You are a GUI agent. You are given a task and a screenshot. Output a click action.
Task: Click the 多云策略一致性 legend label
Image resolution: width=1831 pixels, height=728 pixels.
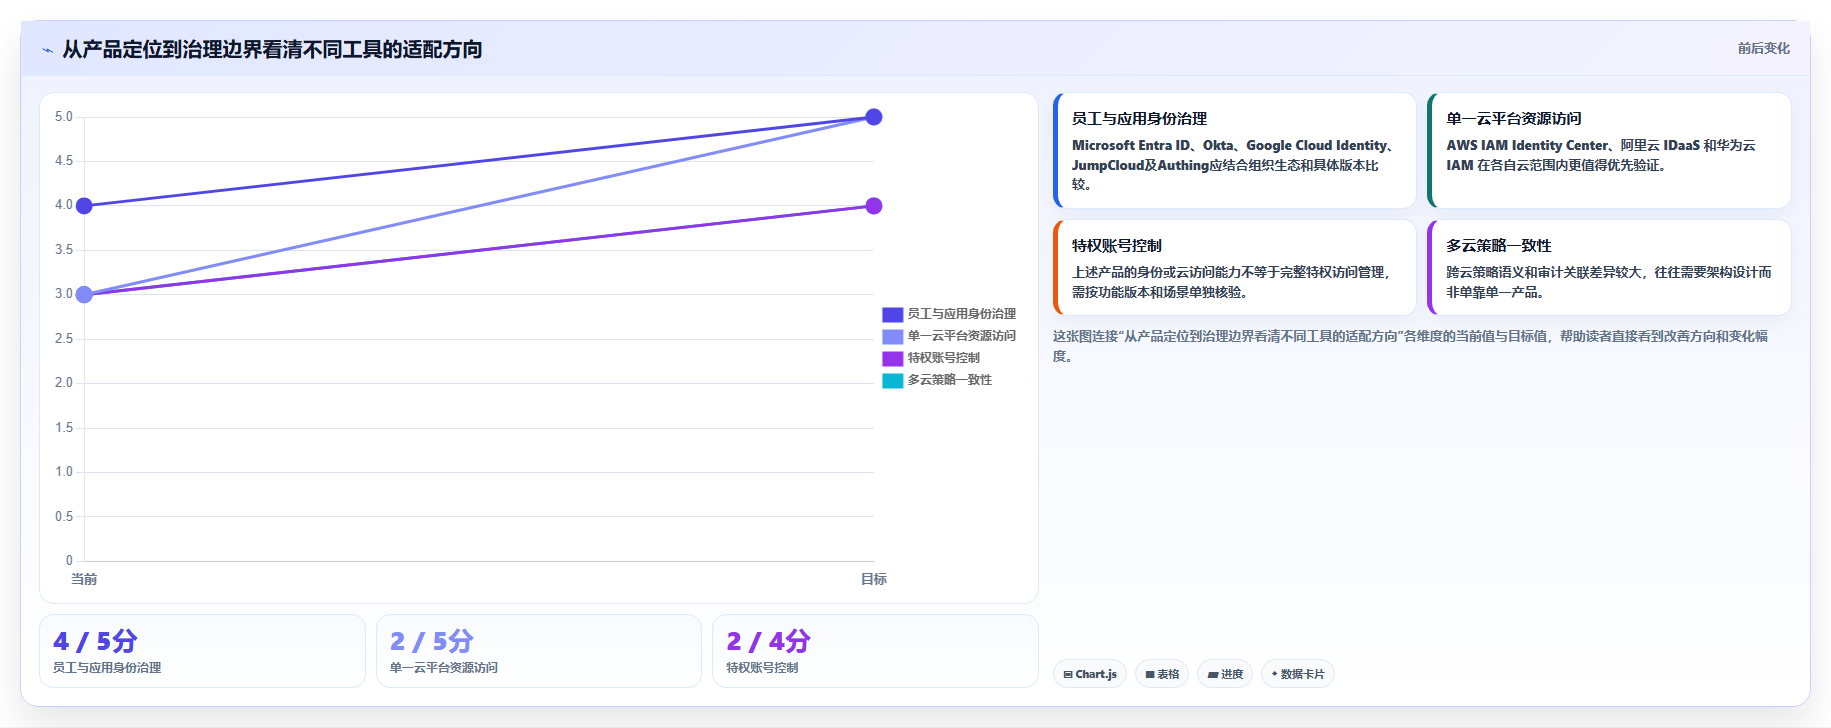click(949, 380)
